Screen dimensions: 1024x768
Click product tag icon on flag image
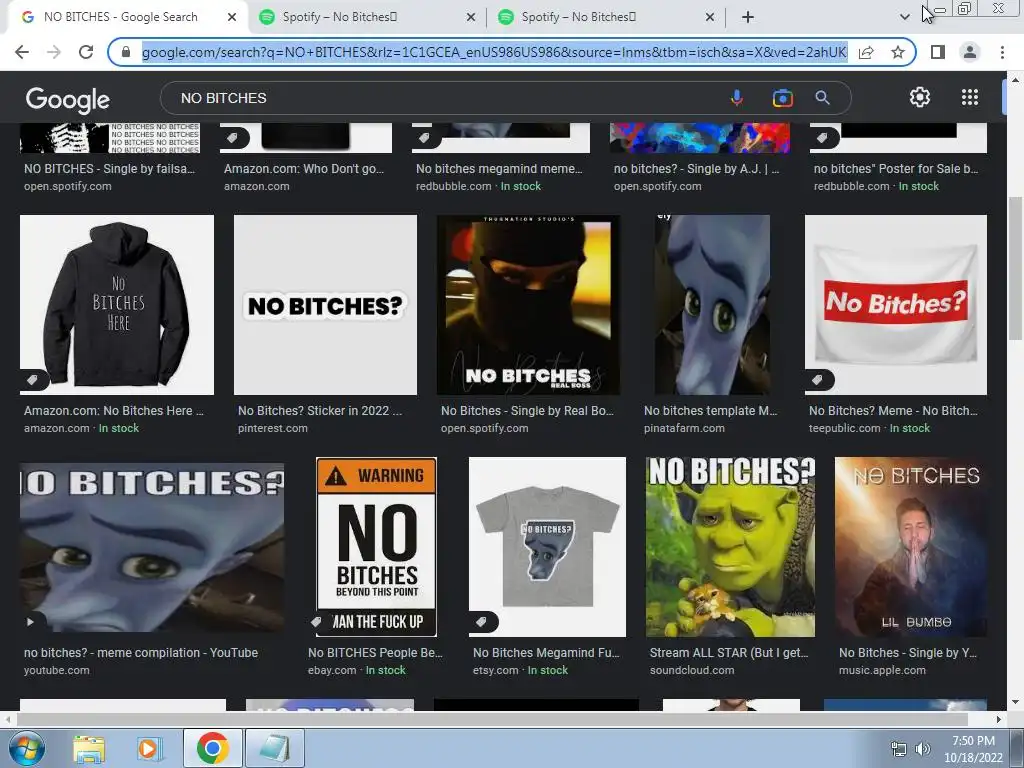tap(818, 380)
